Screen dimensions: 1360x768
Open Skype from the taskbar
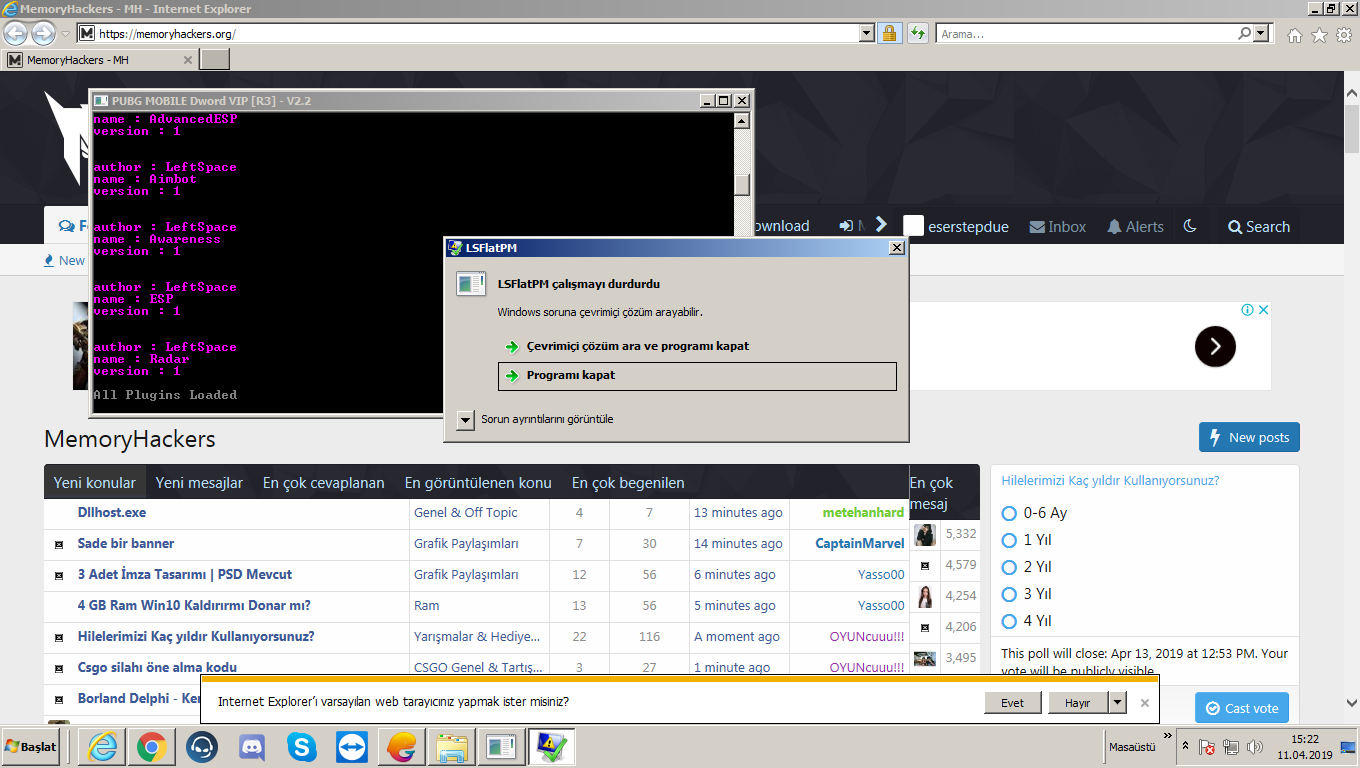(x=302, y=746)
